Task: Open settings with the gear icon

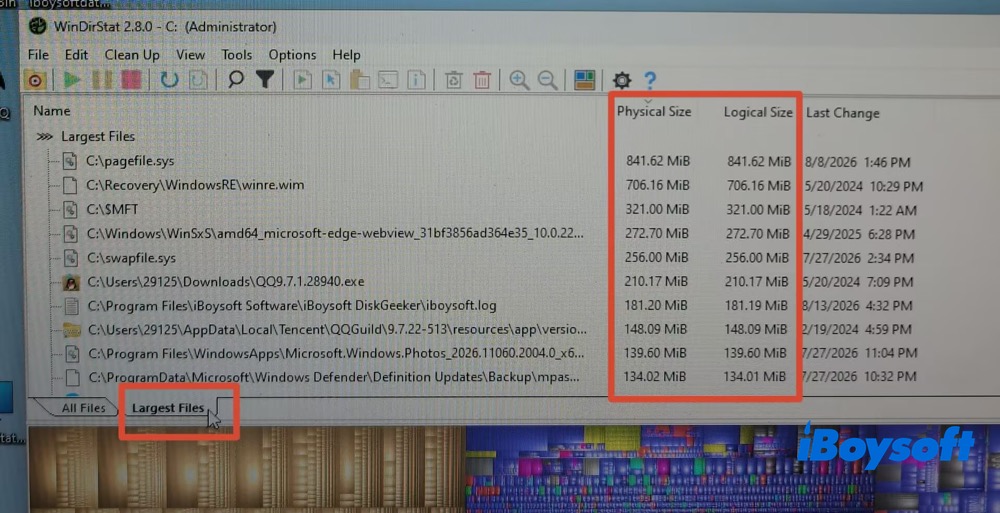Action: click(622, 80)
